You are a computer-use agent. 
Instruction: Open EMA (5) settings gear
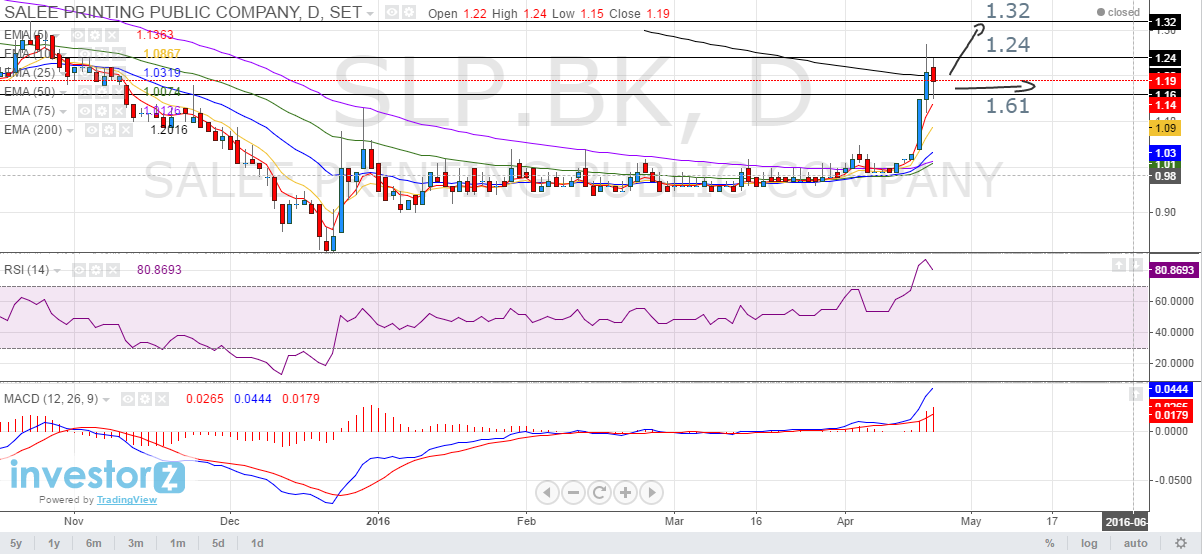97,35
